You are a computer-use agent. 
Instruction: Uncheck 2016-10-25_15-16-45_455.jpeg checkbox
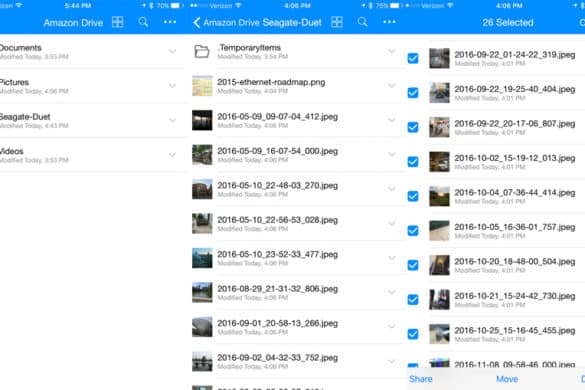(413, 334)
